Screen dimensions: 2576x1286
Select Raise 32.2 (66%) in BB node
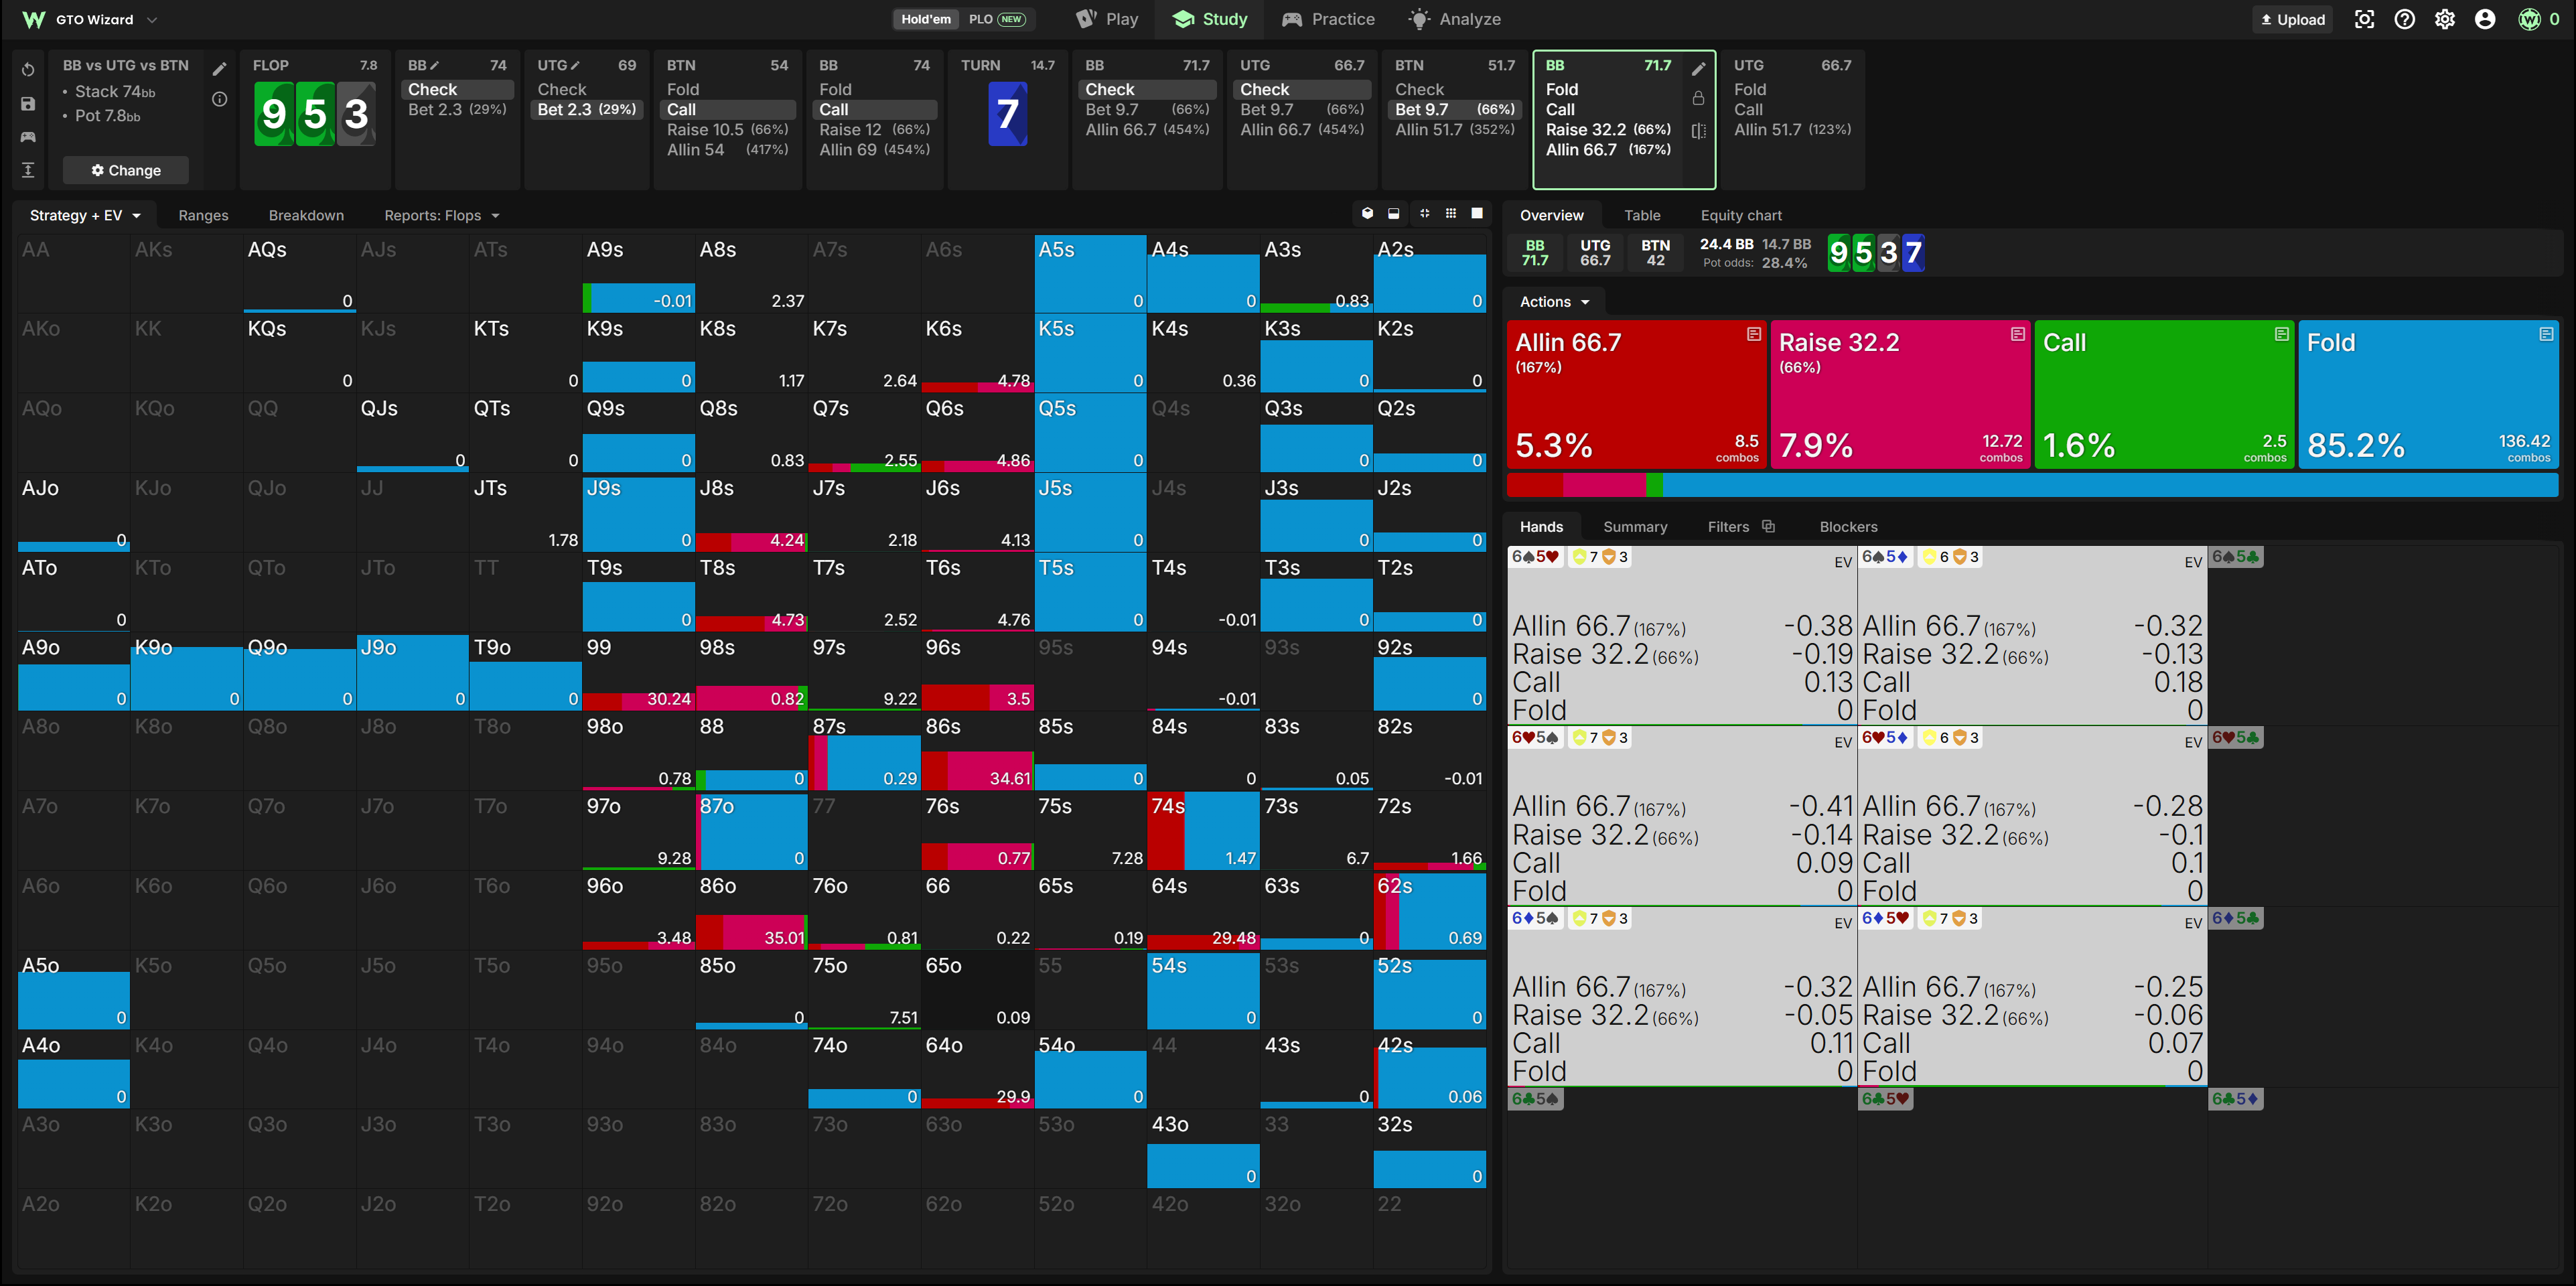click(1608, 129)
